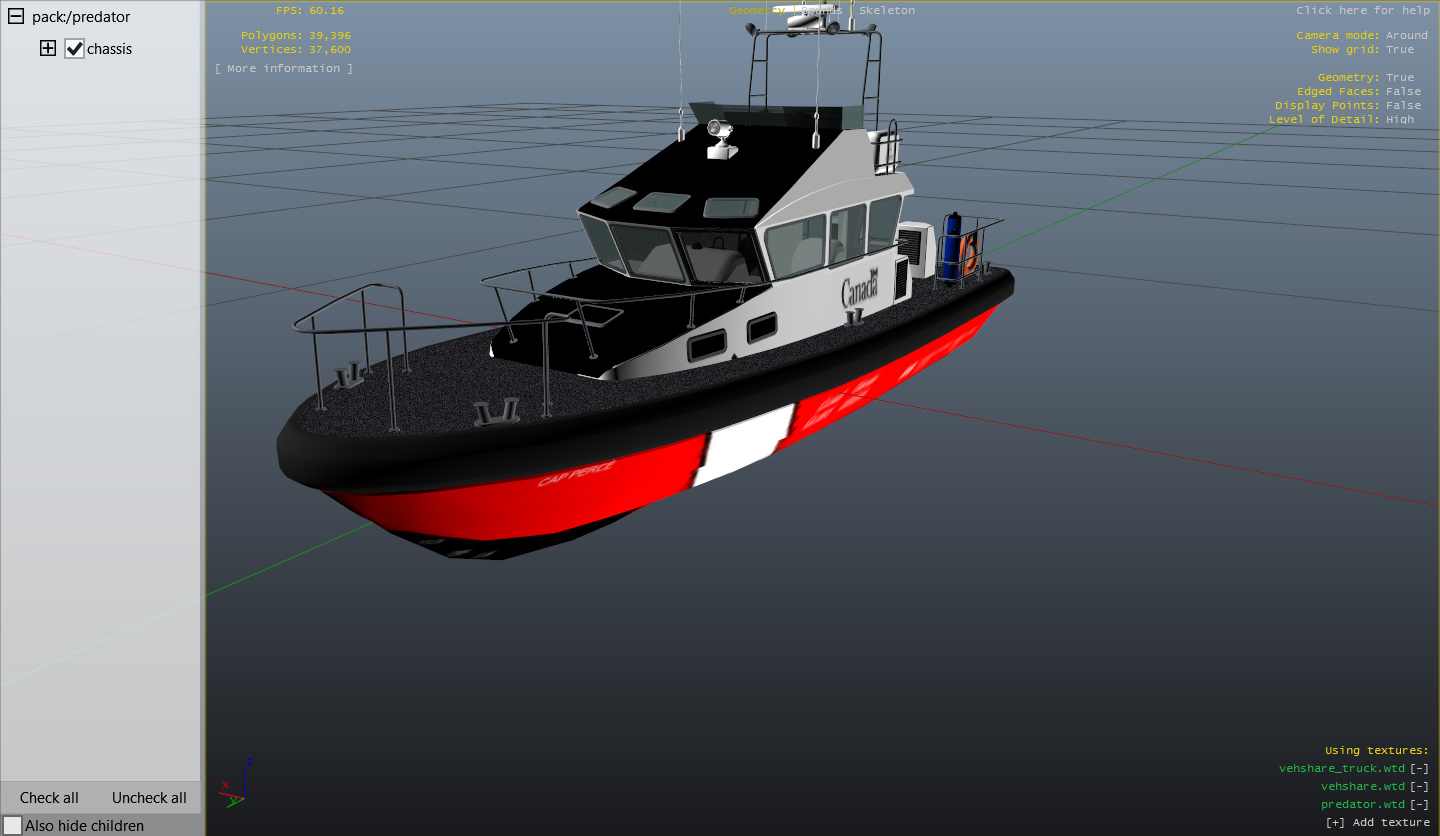Expand the chassis tree node
Viewport: 1440px width, 836px height.
47,48
